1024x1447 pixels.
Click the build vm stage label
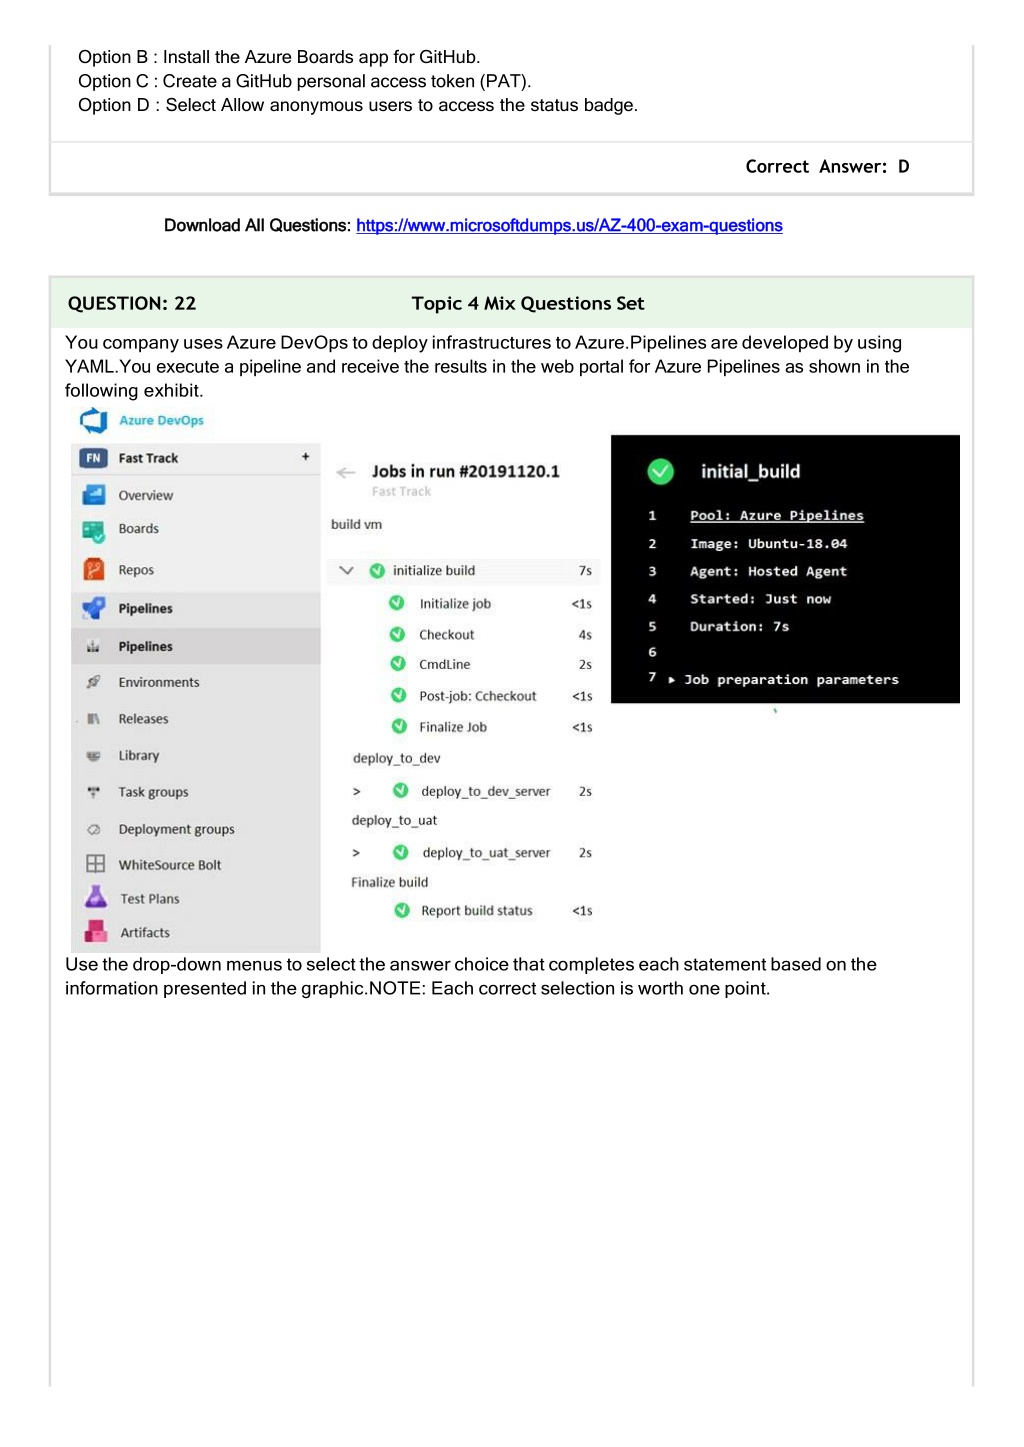356,524
